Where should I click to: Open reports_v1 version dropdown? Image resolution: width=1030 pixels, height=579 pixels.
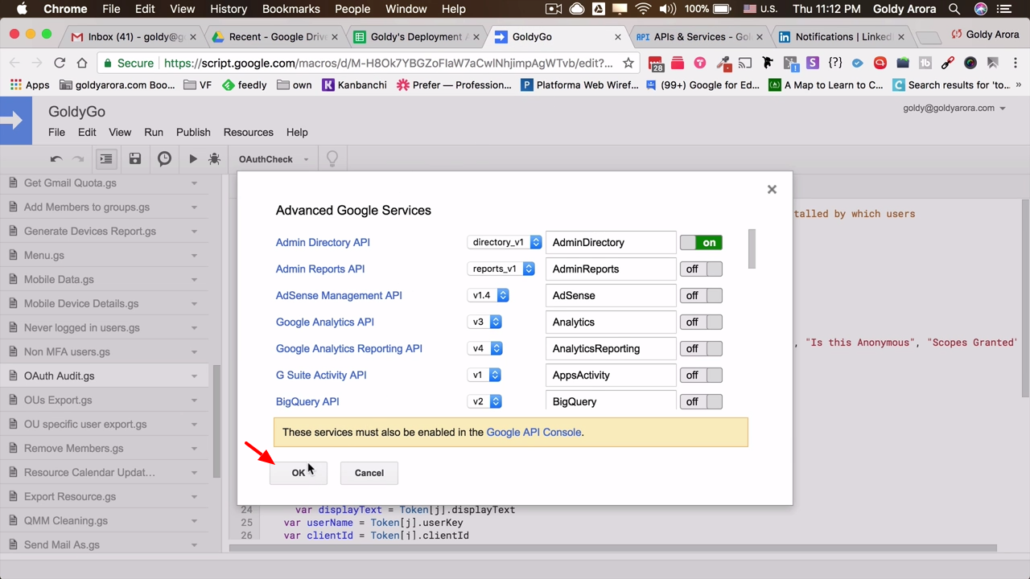click(x=501, y=269)
